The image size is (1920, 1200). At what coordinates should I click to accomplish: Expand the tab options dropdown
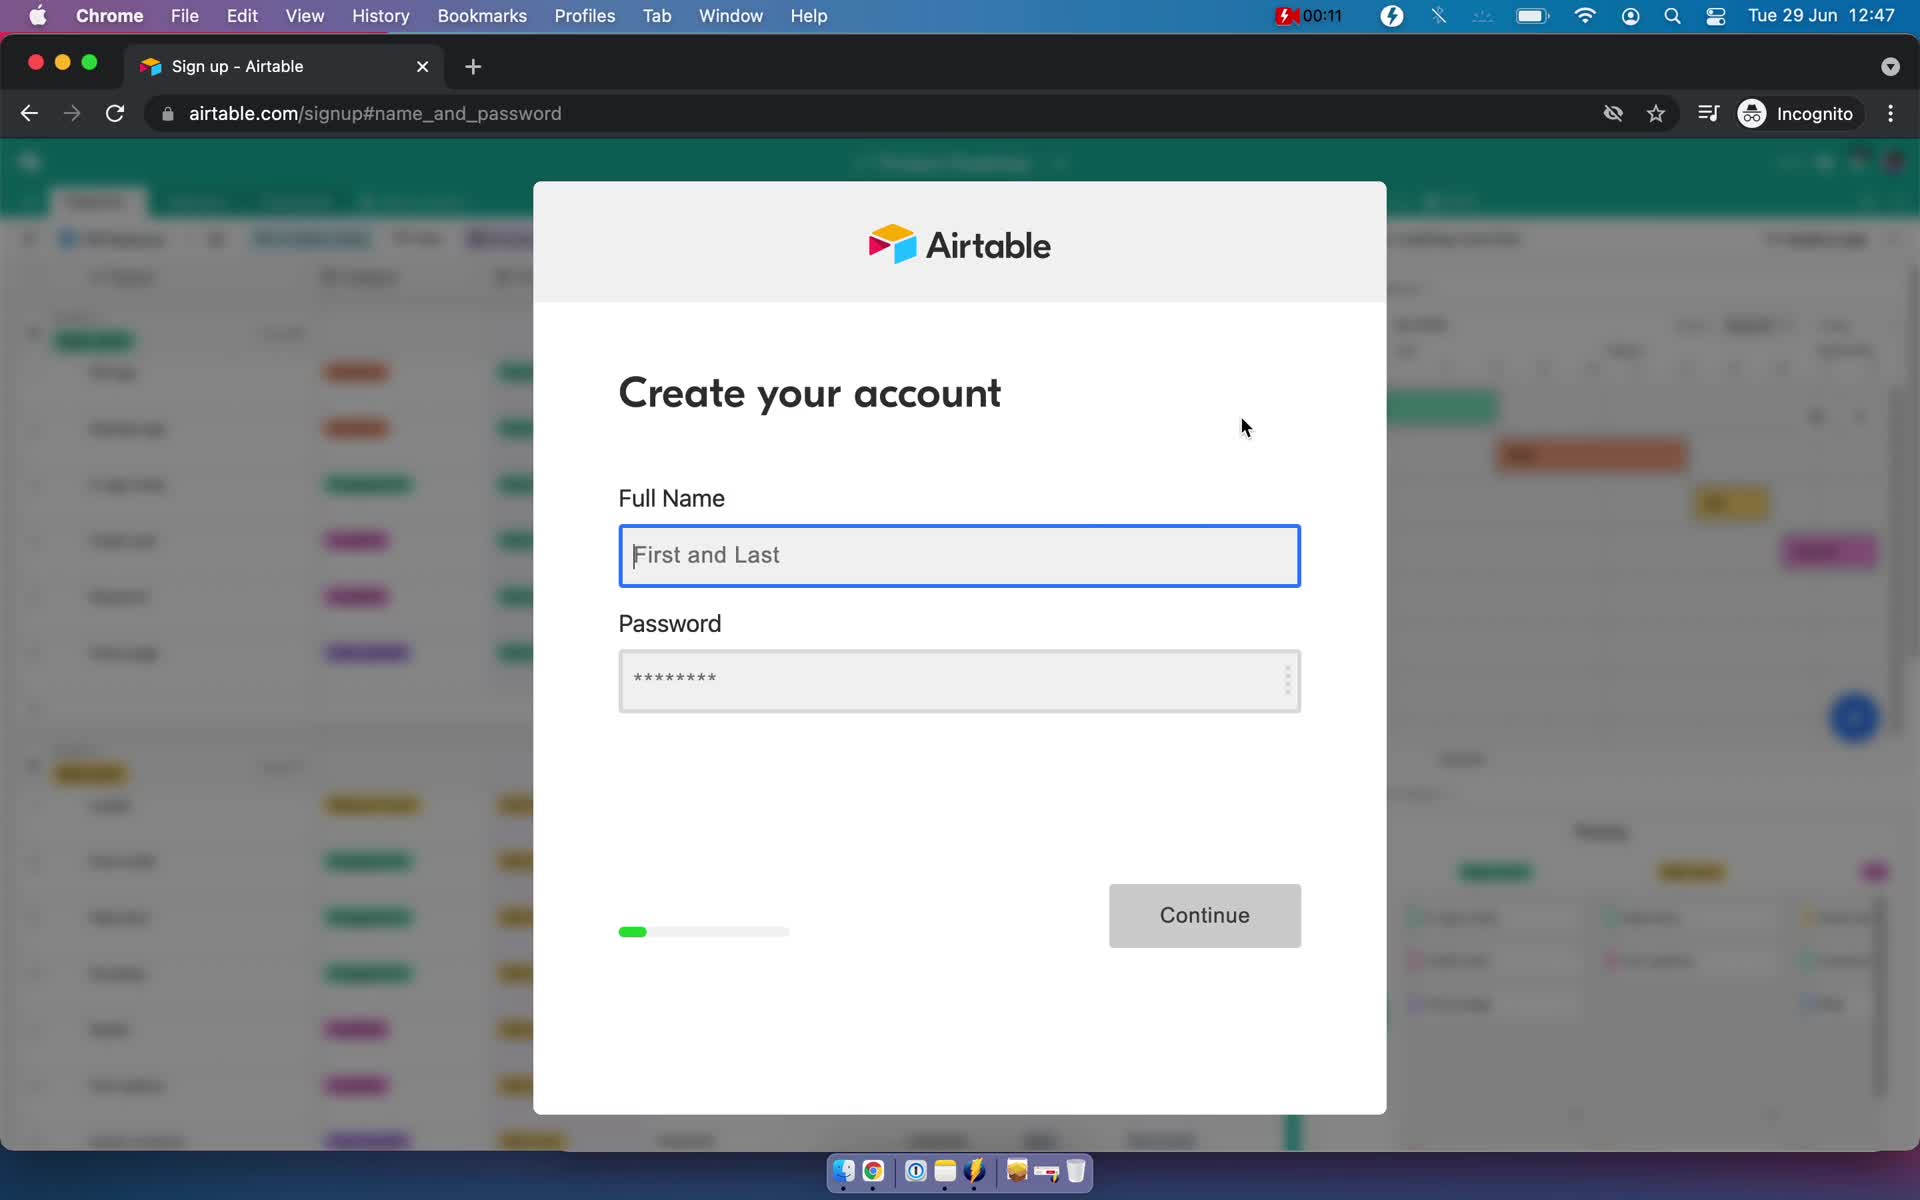tap(1890, 65)
